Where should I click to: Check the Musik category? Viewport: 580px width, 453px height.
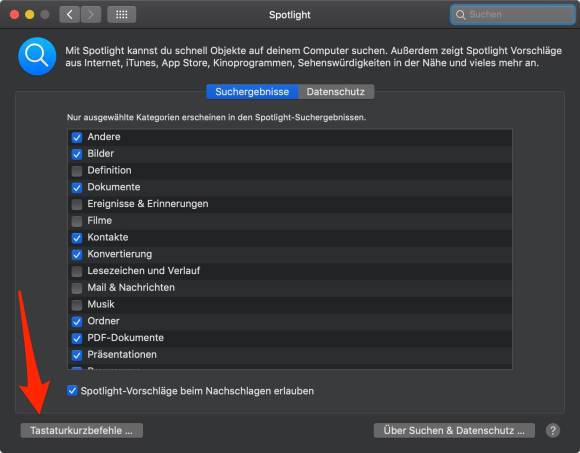[x=77, y=305]
